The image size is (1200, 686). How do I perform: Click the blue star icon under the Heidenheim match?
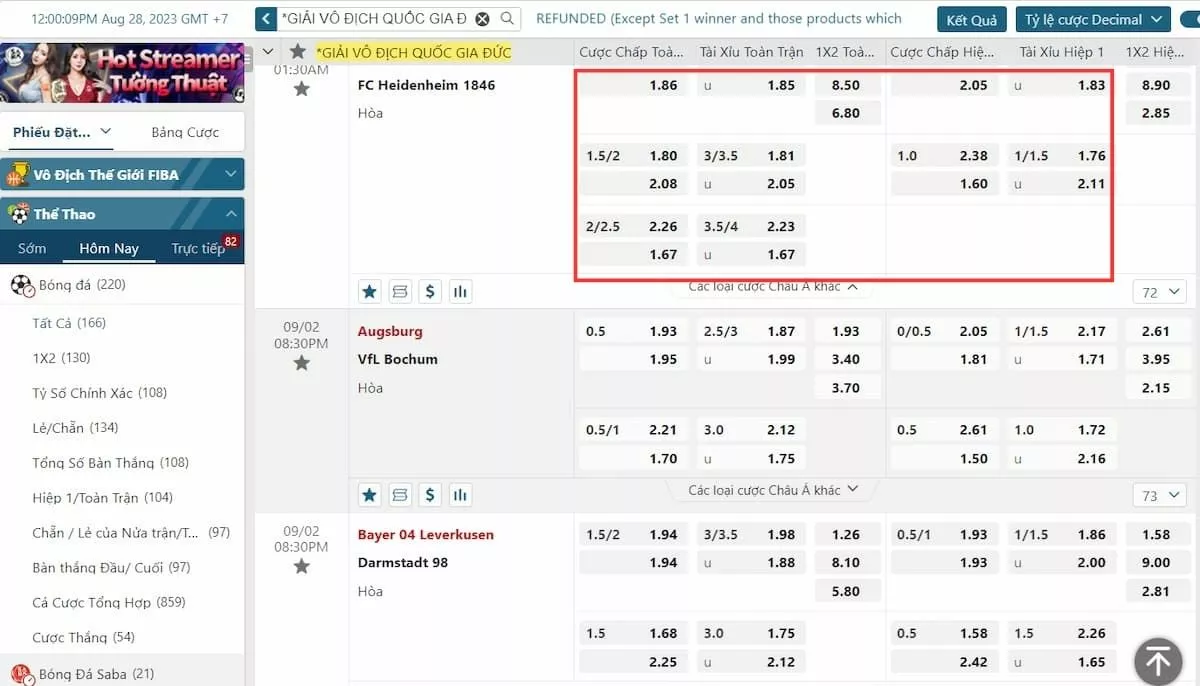pyautogui.click(x=369, y=292)
